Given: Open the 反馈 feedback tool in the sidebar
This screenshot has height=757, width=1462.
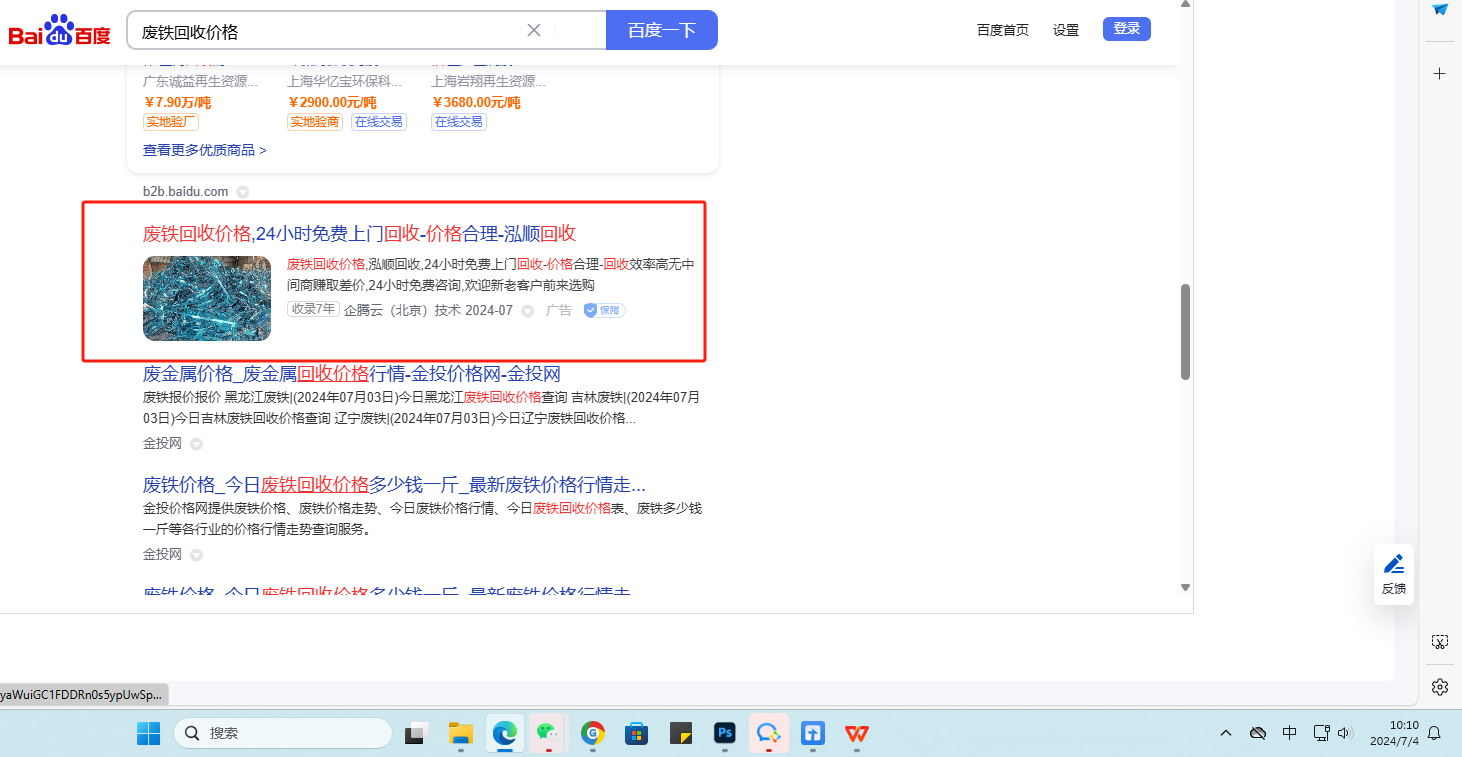Looking at the screenshot, I should coord(1393,573).
